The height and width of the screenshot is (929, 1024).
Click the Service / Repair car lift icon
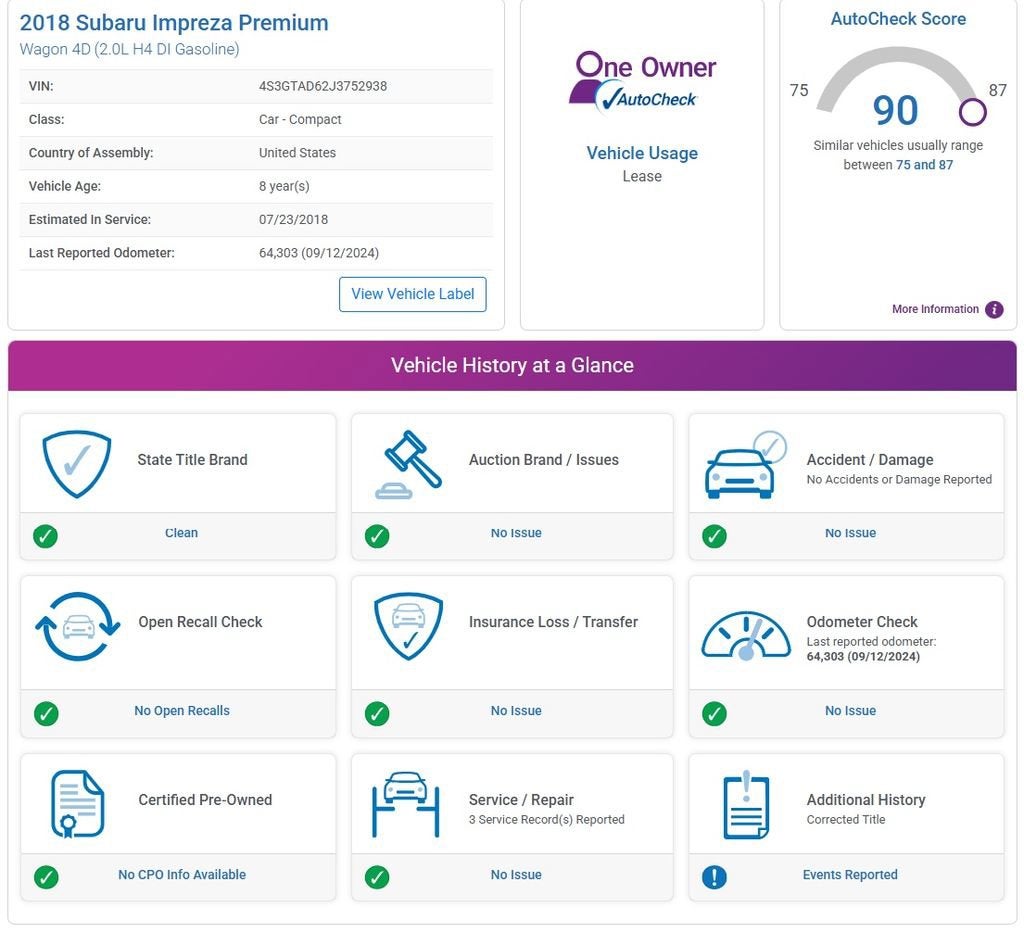pos(406,804)
